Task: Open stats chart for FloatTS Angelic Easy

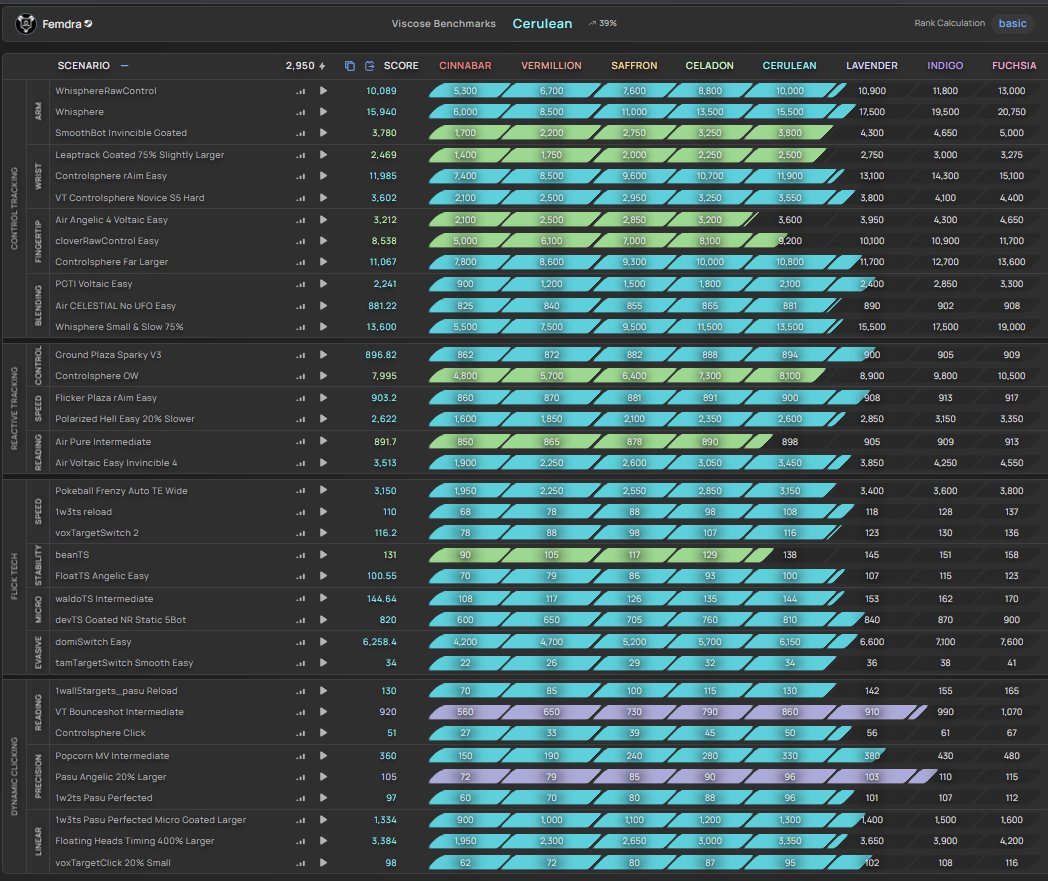Action: [301, 576]
